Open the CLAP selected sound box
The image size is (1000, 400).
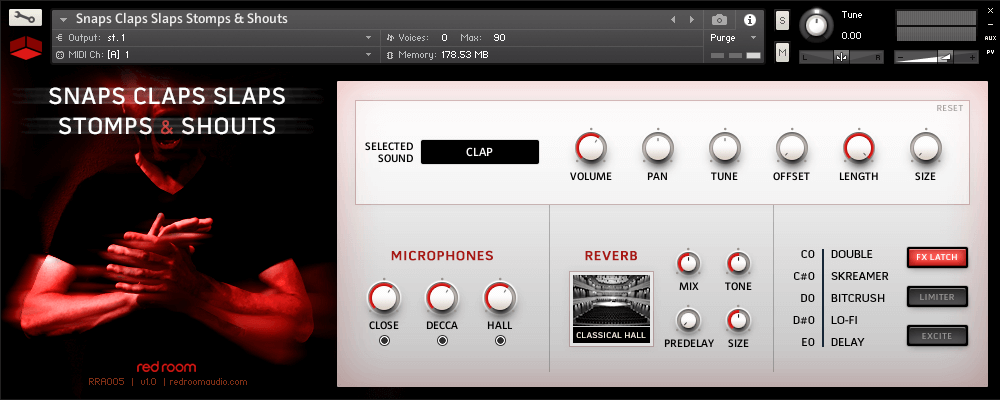click(x=480, y=152)
